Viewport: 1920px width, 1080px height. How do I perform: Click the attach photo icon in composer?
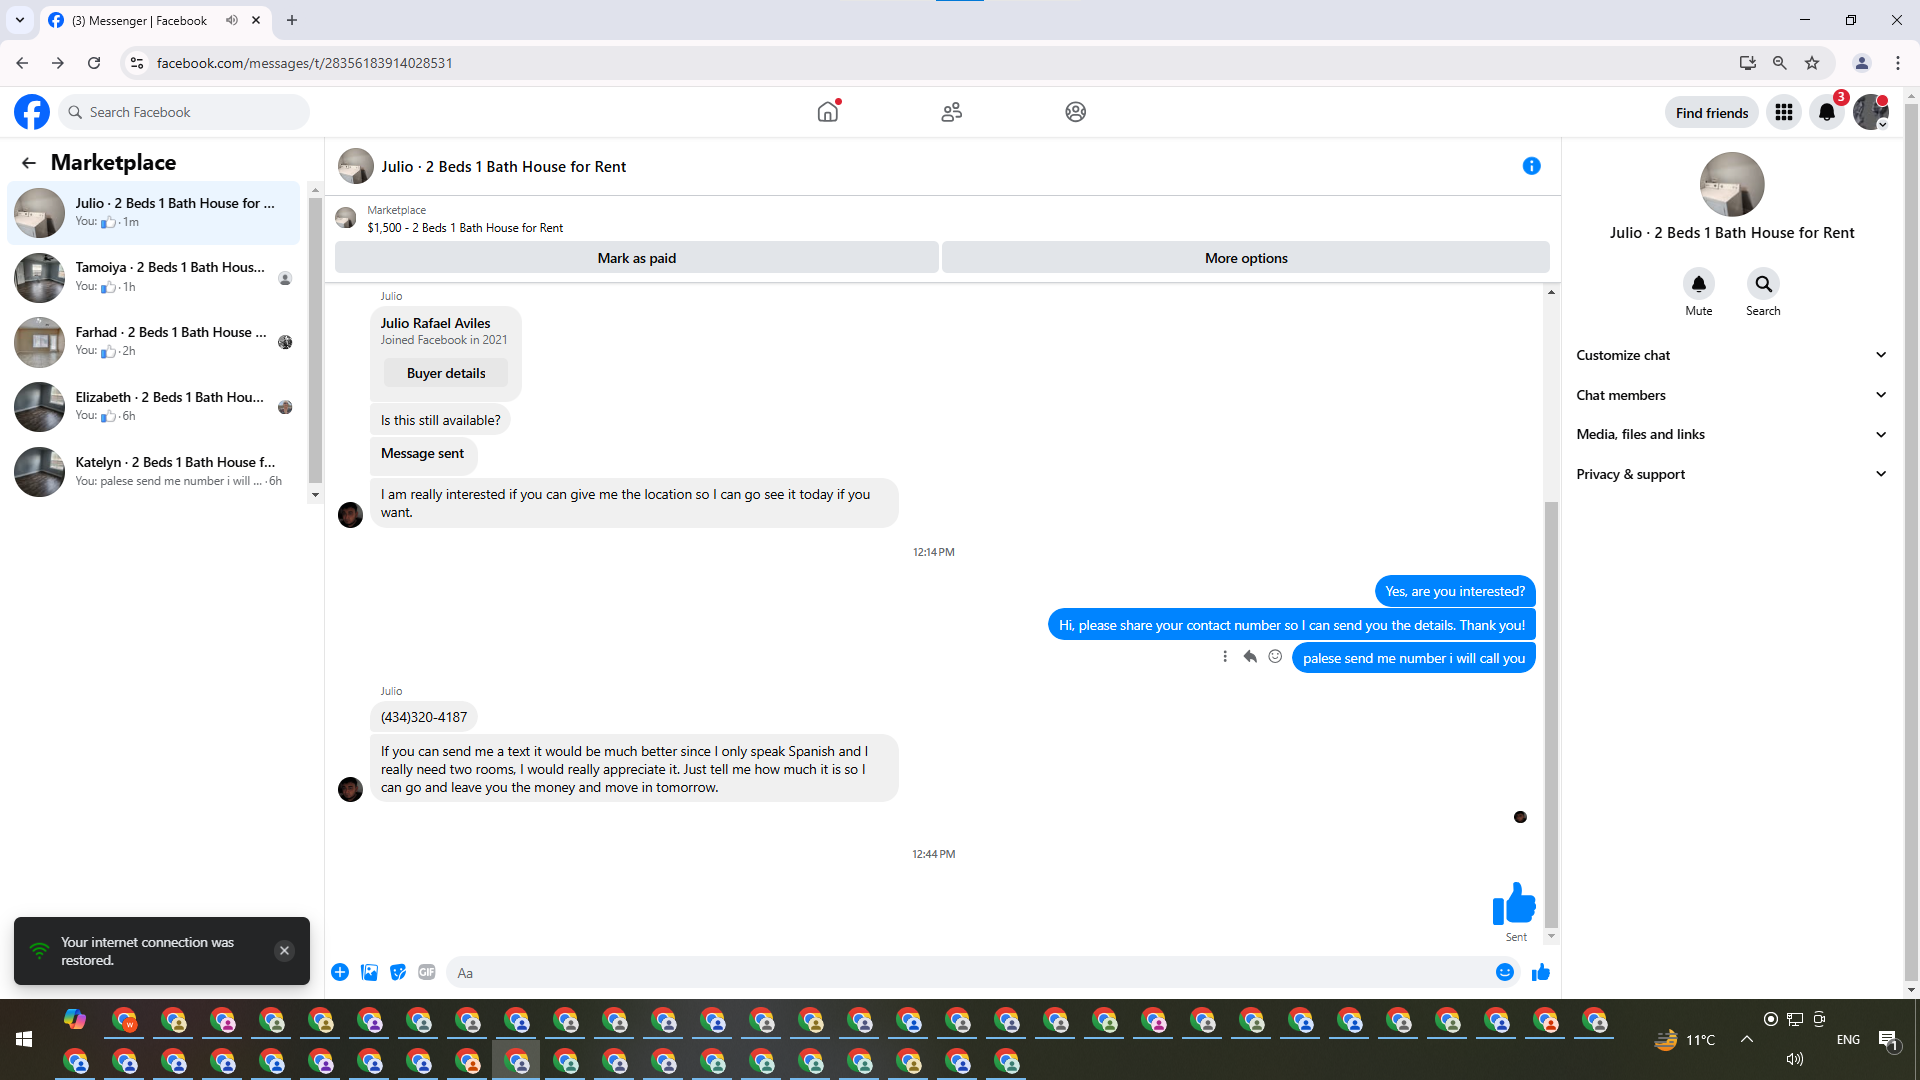(369, 972)
